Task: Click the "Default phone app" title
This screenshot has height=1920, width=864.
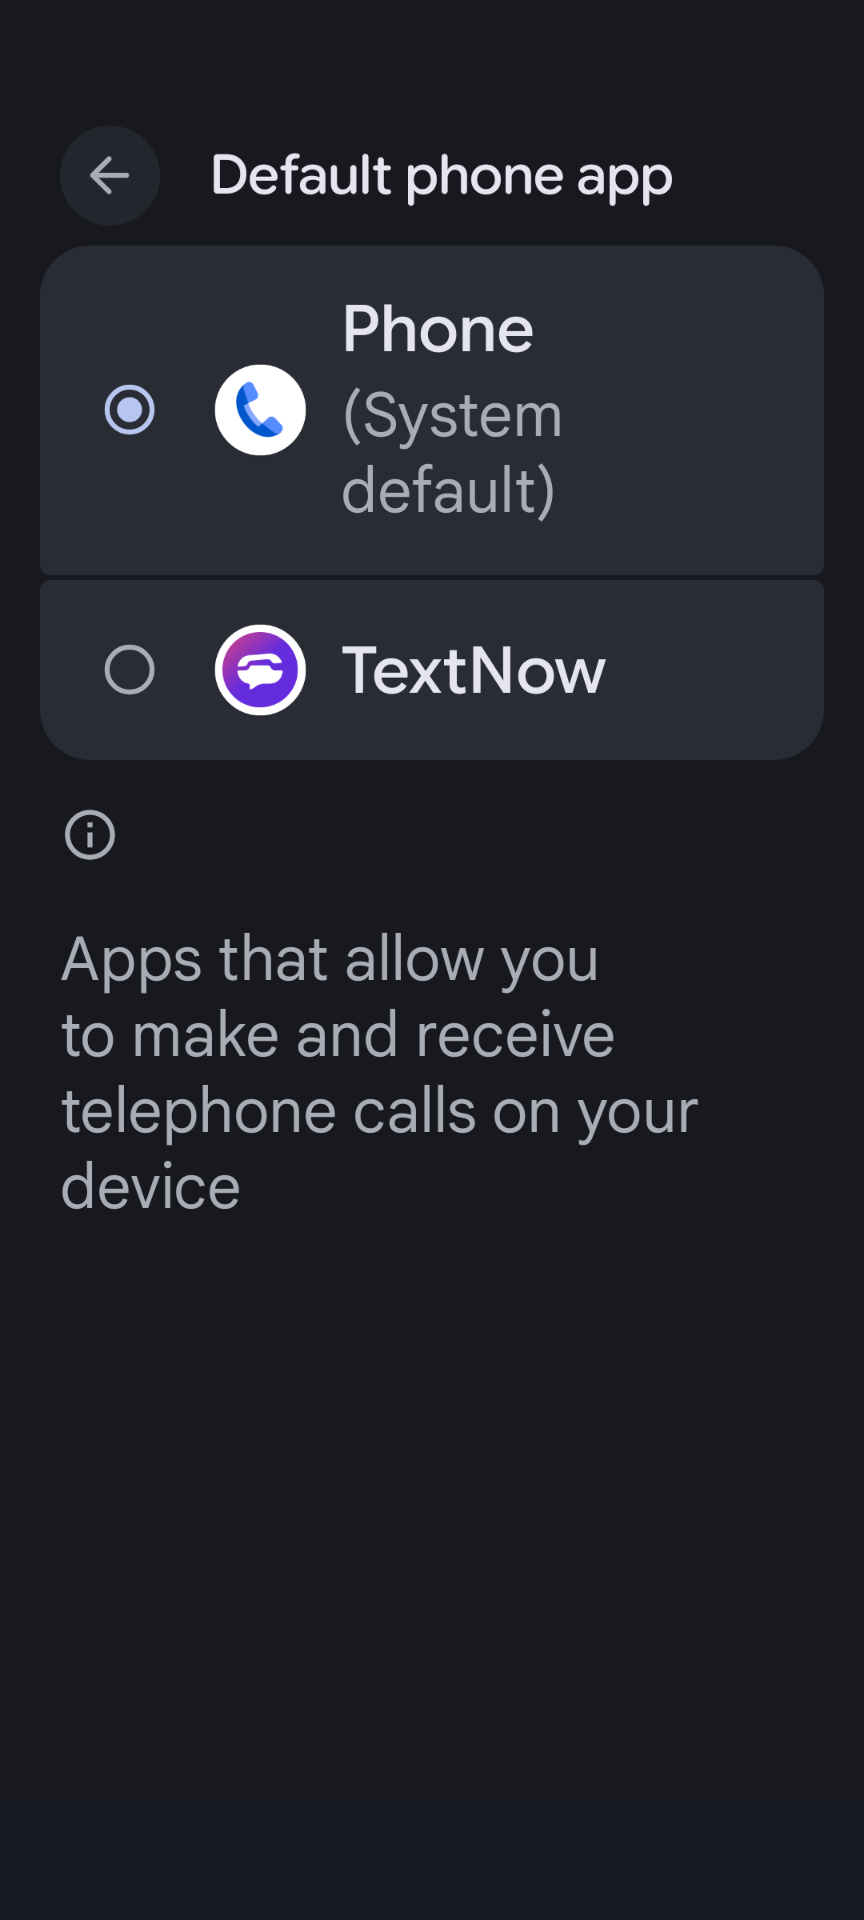Action: [441, 177]
